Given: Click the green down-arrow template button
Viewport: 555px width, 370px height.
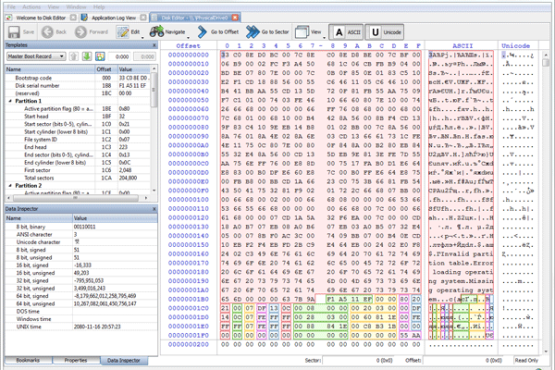Looking at the screenshot, I should 87,56.
